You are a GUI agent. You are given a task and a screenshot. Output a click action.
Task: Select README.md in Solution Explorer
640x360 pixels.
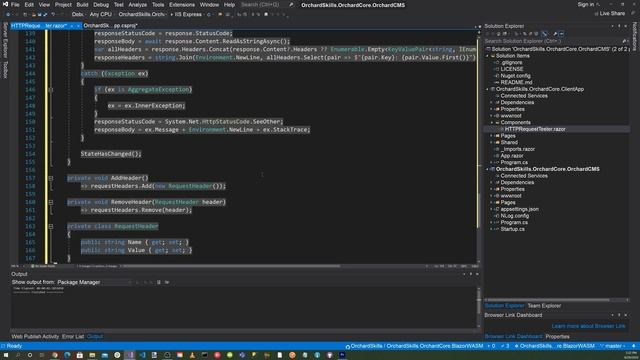[x=516, y=82]
